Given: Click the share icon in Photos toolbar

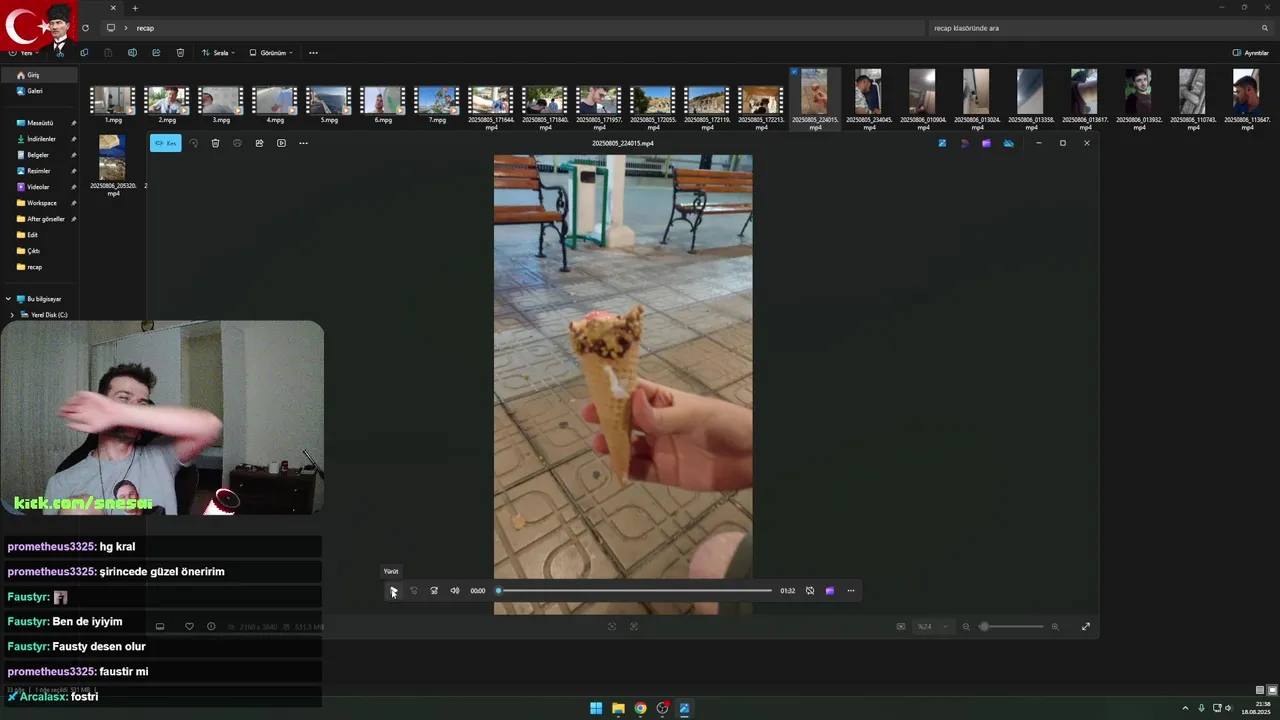Looking at the screenshot, I should [x=259, y=143].
